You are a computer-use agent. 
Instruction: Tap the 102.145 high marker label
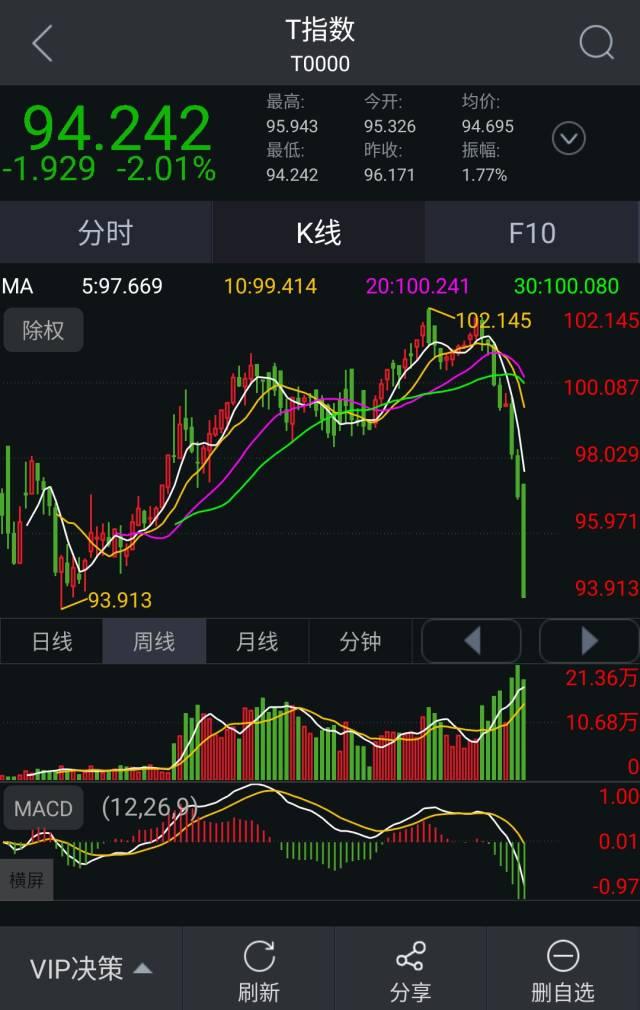493,320
